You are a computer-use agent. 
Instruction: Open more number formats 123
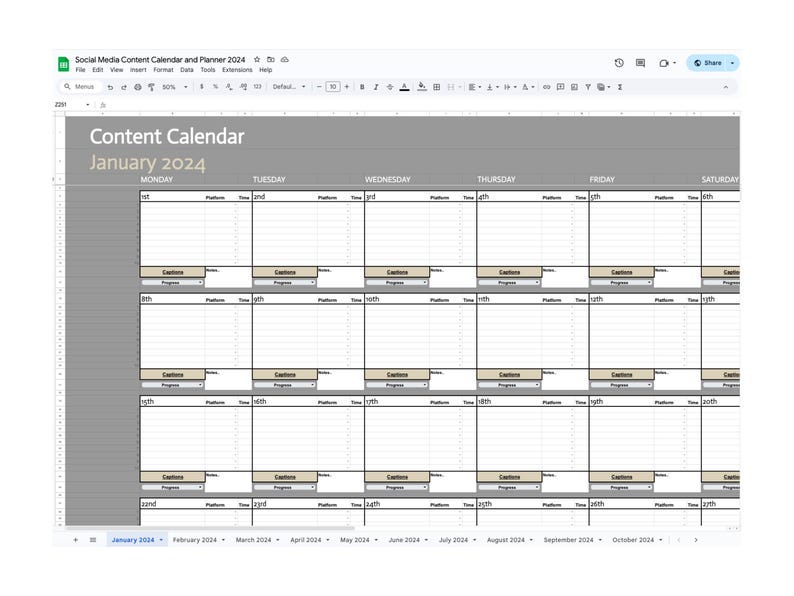tap(257, 87)
